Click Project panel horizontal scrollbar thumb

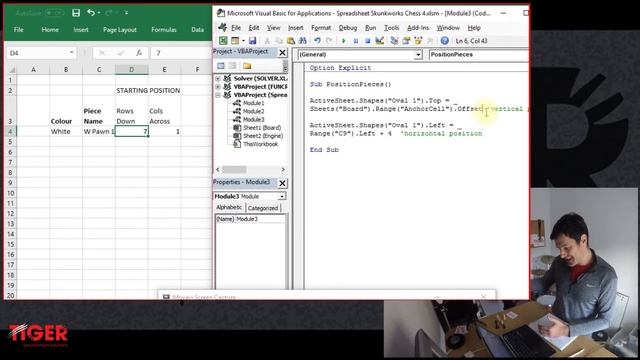click(x=234, y=169)
